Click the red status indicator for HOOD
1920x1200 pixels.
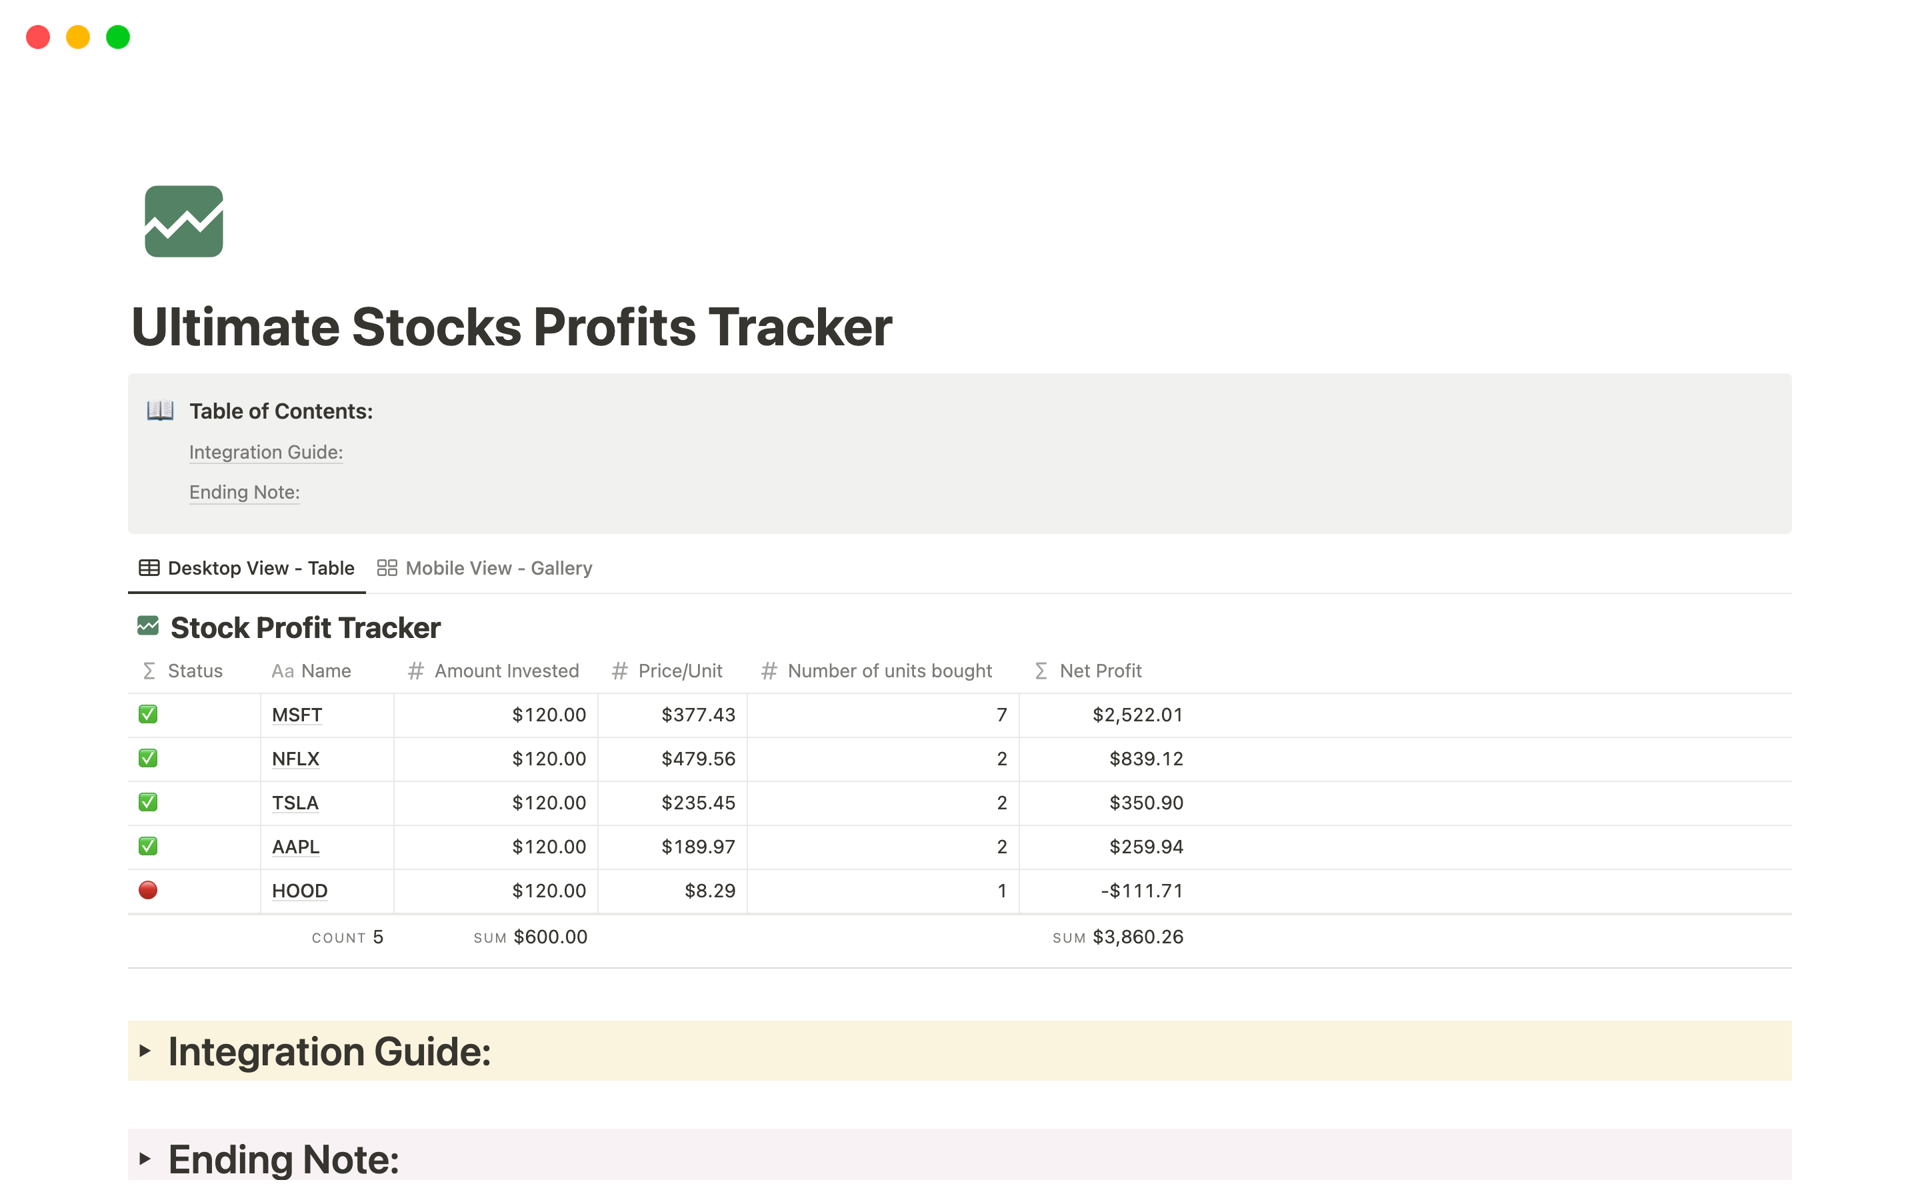[148, 890]
